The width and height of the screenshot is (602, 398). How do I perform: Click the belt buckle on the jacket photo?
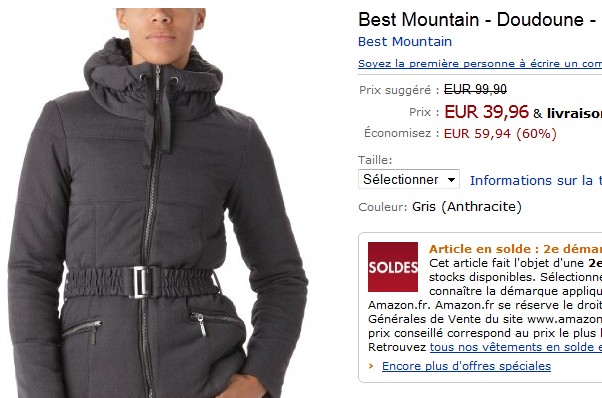click(141, 282)
